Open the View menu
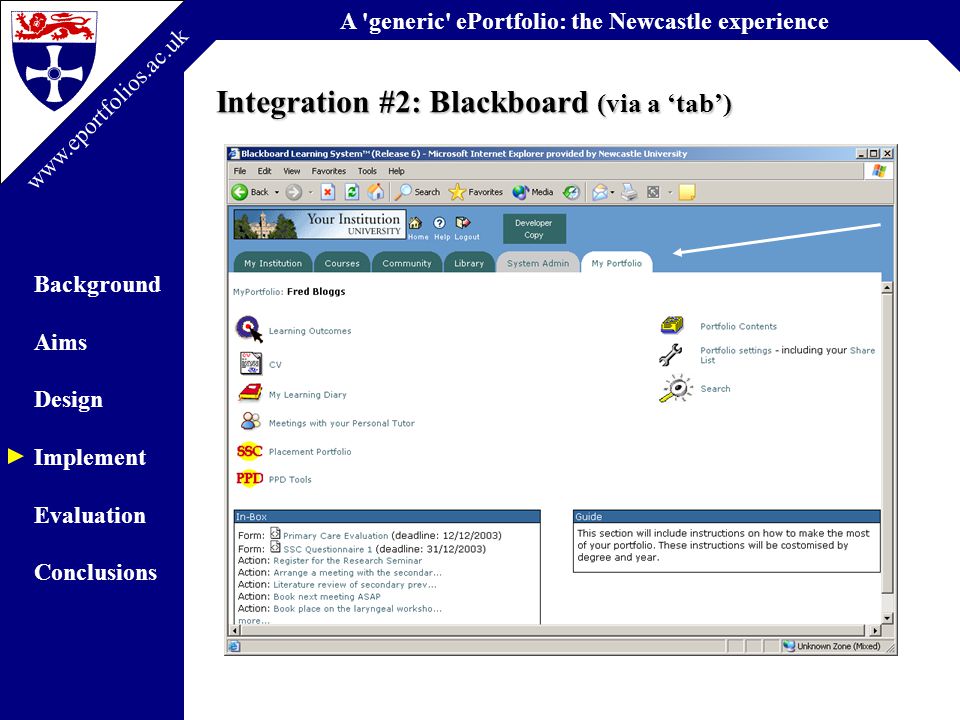The image size is (960, 720). tap(291, 171)
